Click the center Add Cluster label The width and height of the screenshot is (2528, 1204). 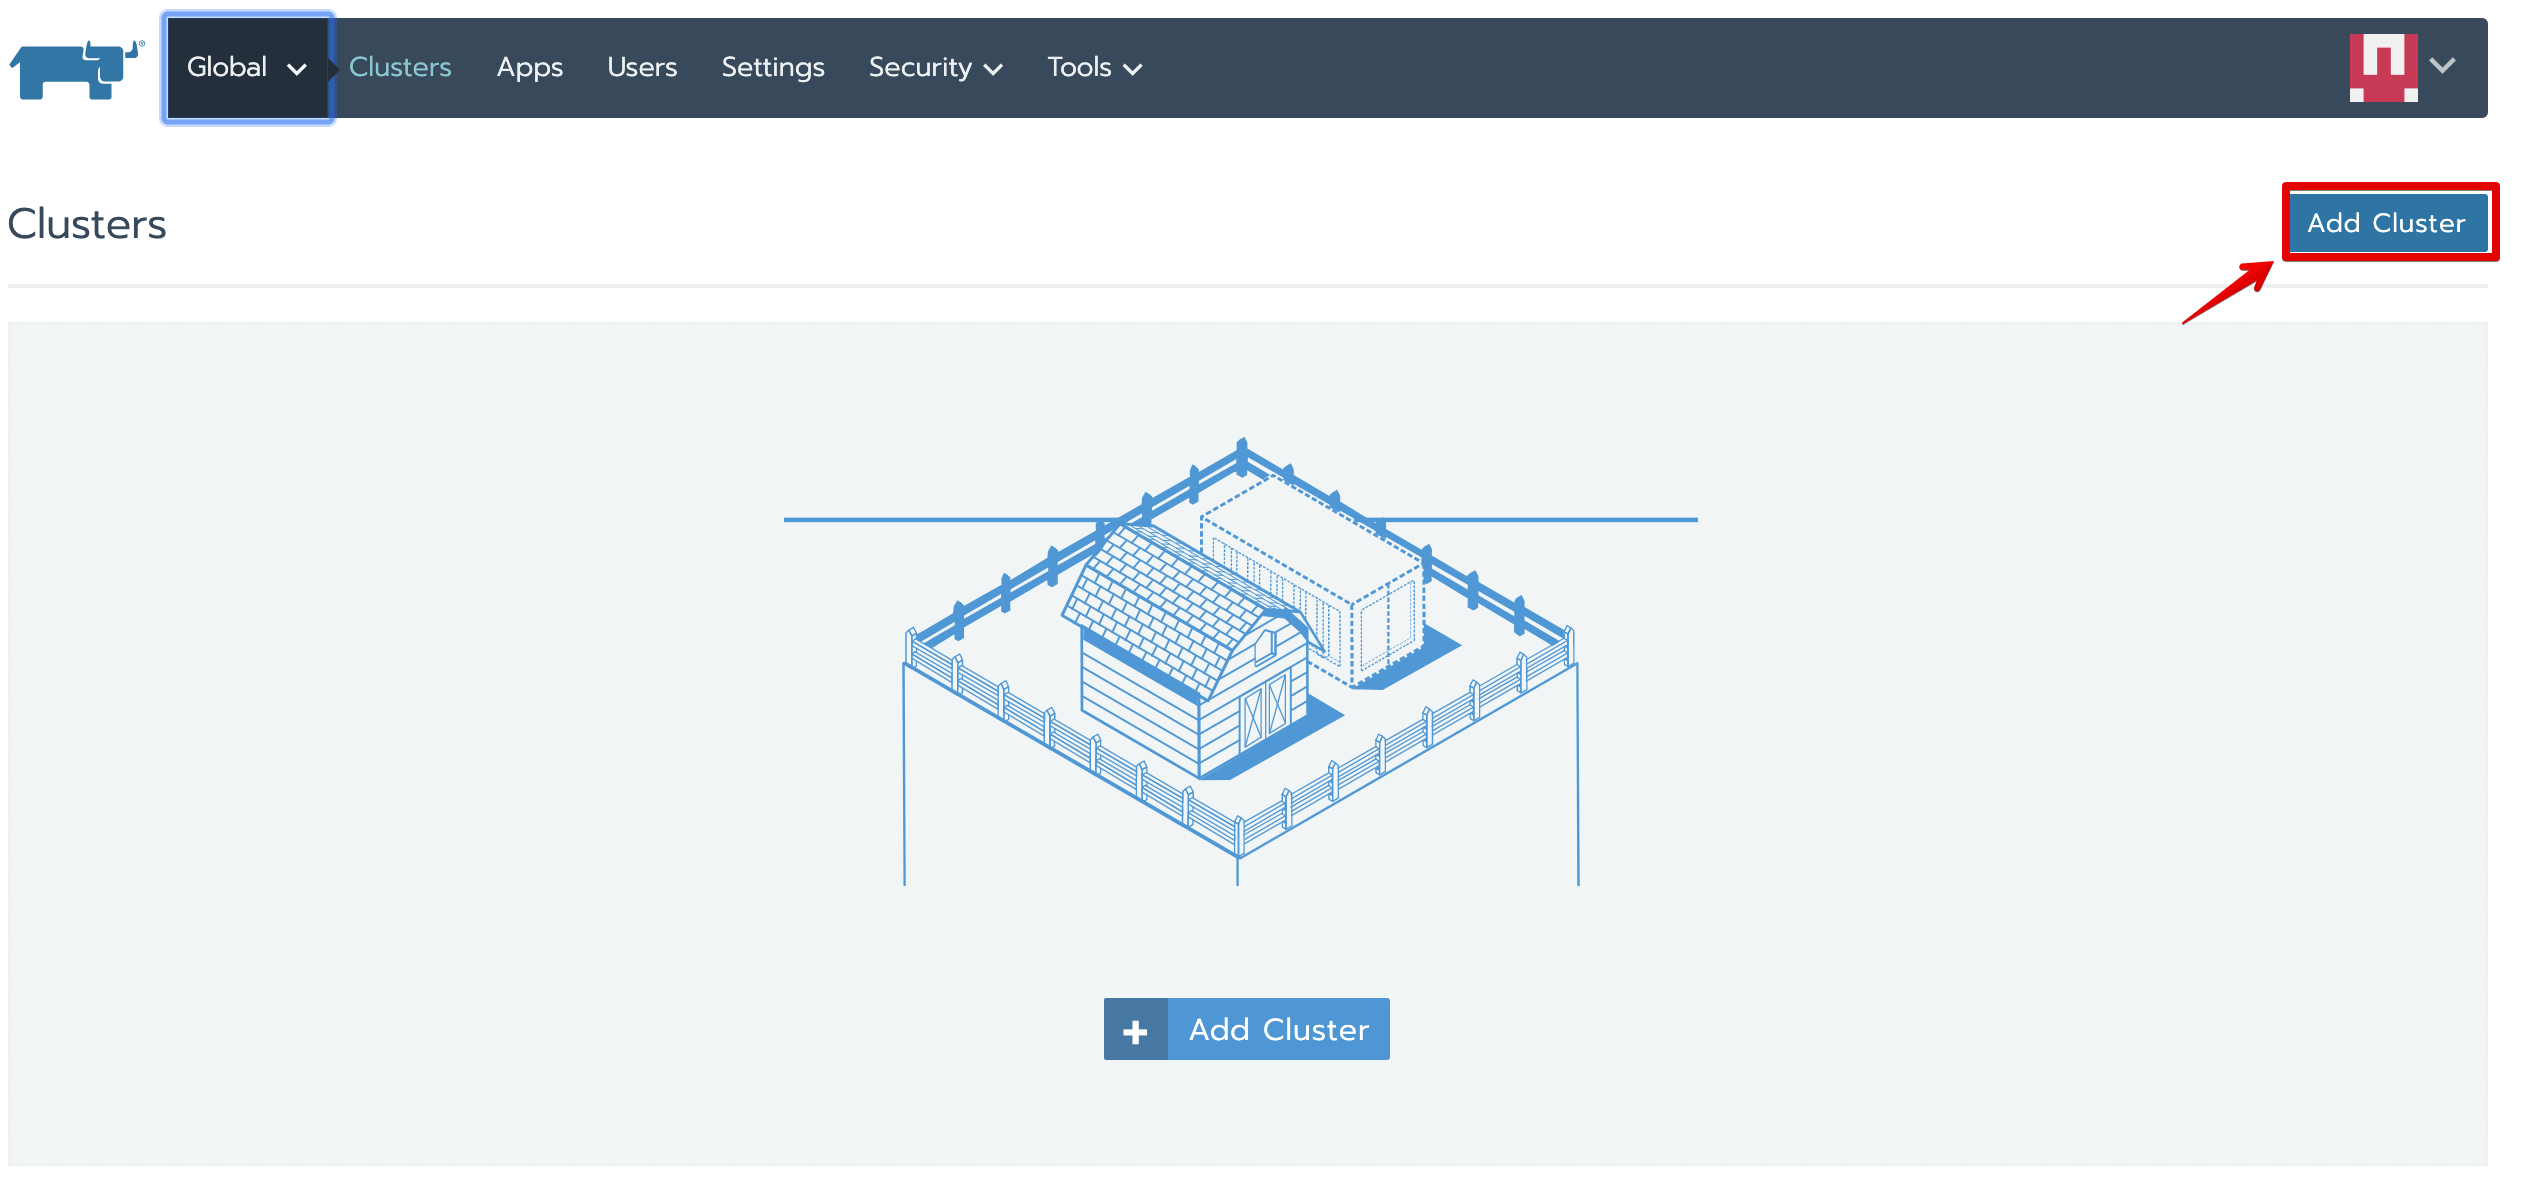click(1278, 1030)
